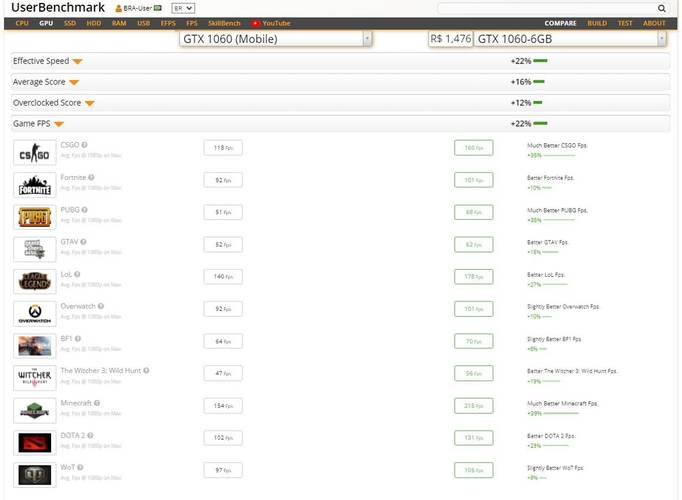Click the GTX 1060-6GB DOTA 2 fps box
This screenshot has width=682, height=500.
tap(474, 438)
